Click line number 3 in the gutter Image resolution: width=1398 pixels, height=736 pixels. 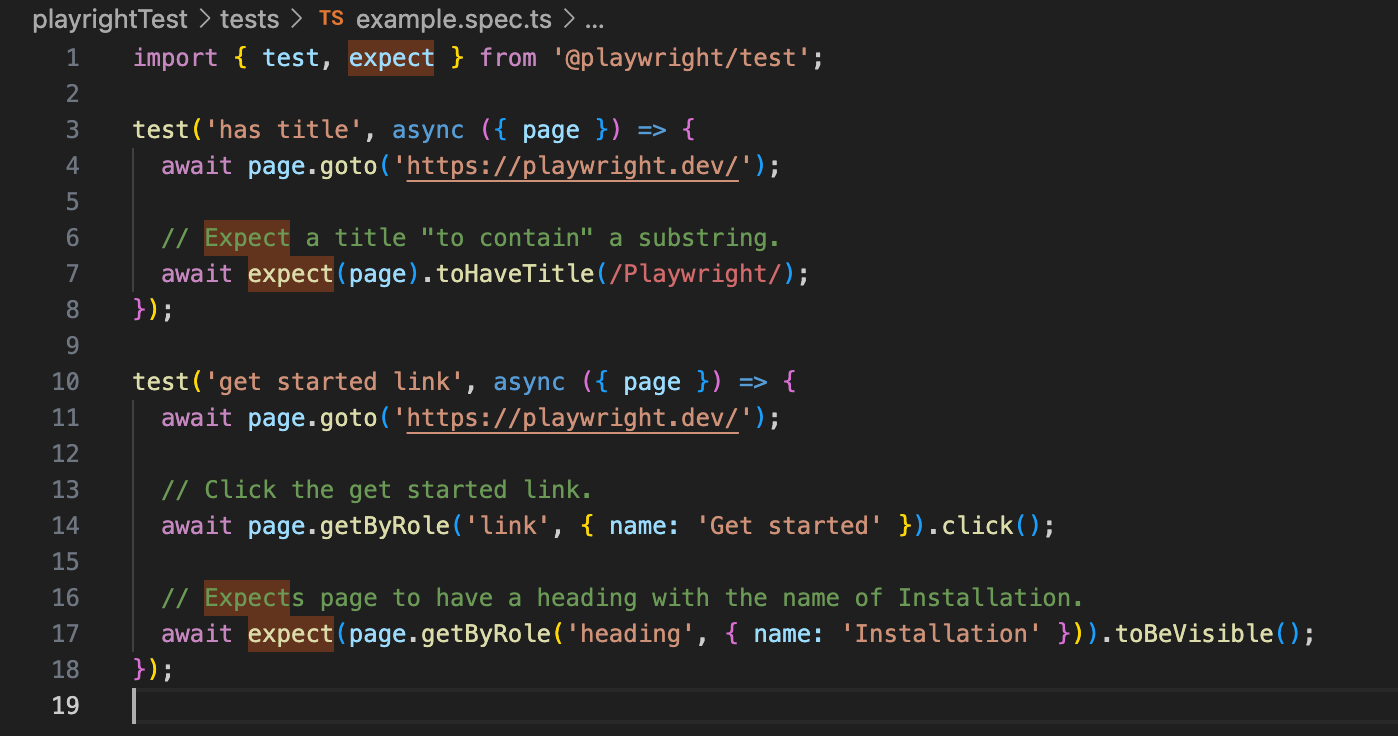tap(71, 130)
